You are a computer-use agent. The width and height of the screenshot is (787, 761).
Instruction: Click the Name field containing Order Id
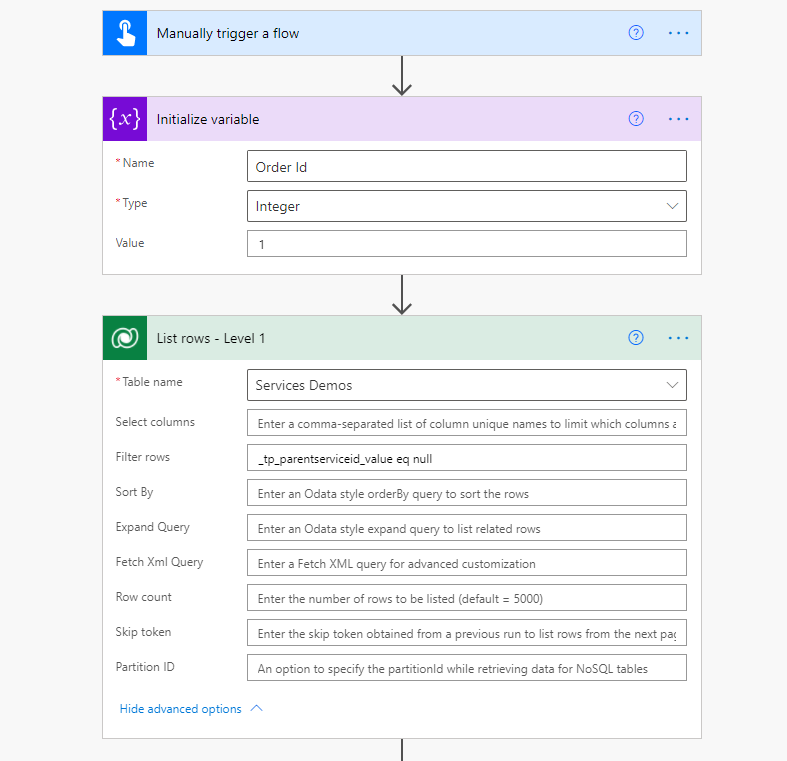466,166
